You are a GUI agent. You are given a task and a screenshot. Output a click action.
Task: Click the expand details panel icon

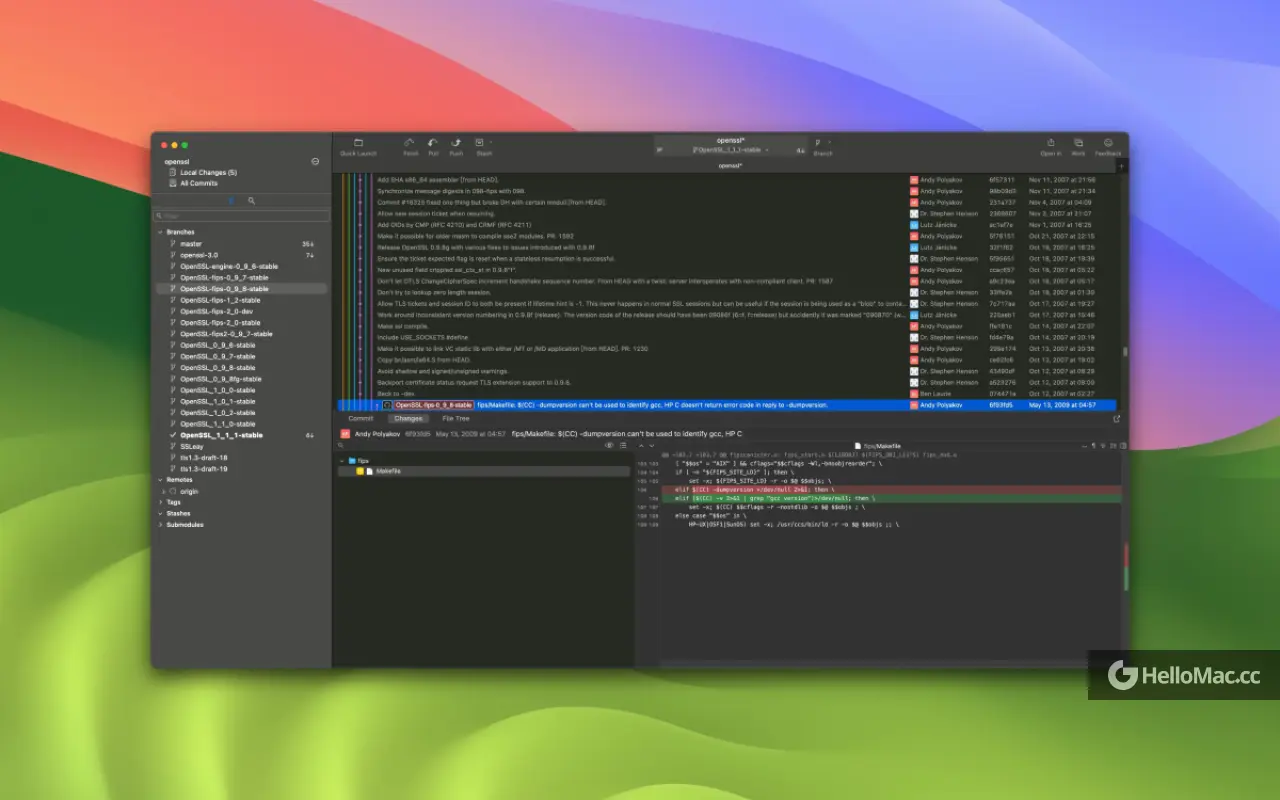(1117, 419)
